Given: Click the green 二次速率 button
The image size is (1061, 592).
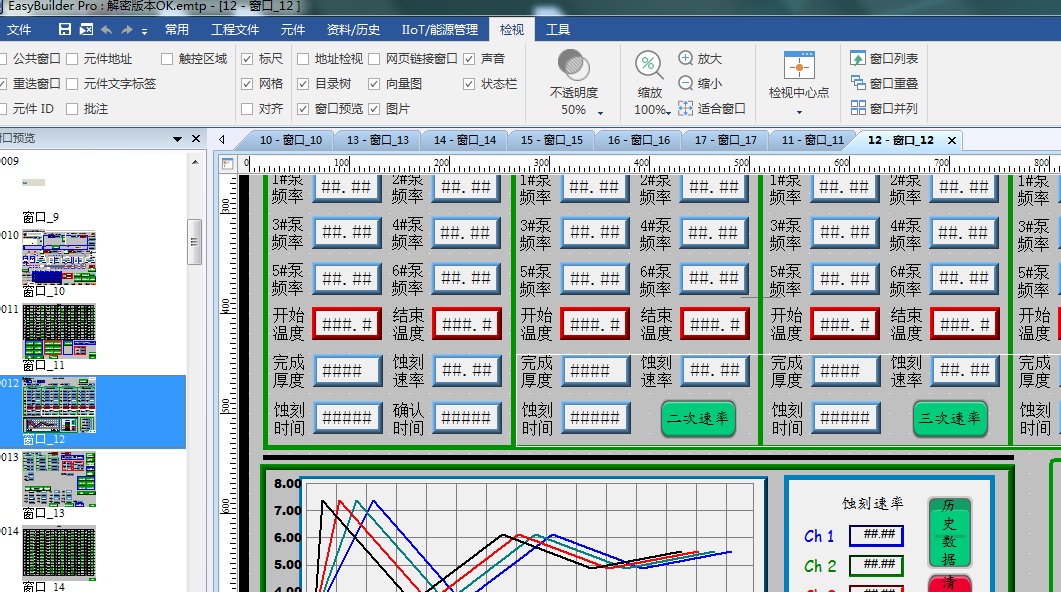Looking at the screenshot, I should click(x=698, y=419).
